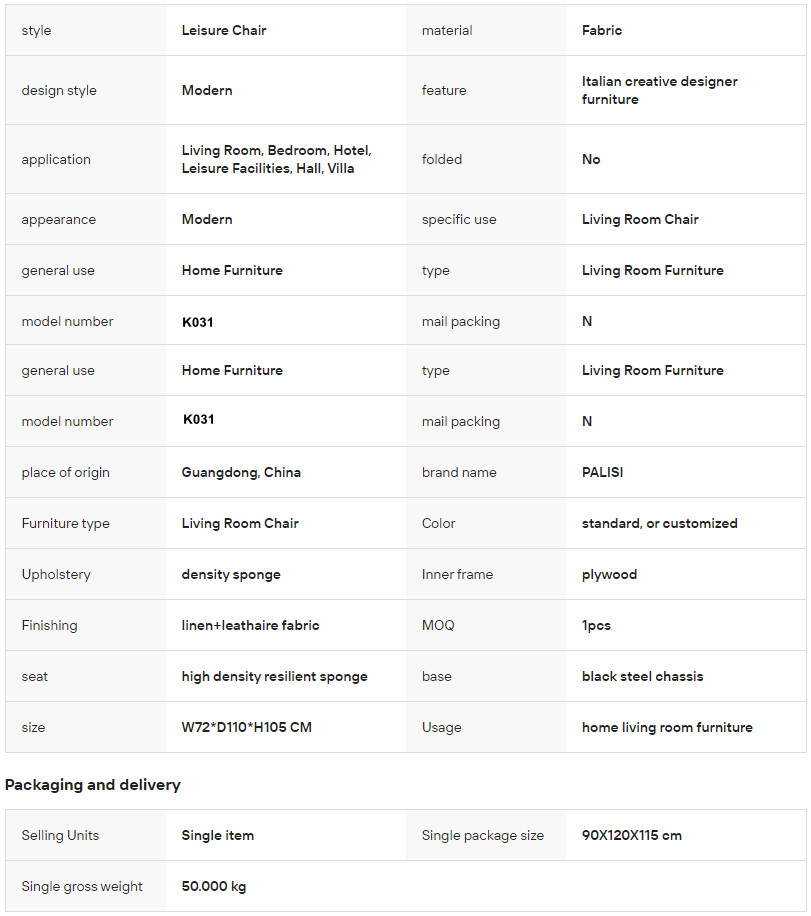Image resolution: width=811 pixels, height=916 pixels.
Task: Click the Packaging and delivery heading
Action: click(x=93, y=785)
